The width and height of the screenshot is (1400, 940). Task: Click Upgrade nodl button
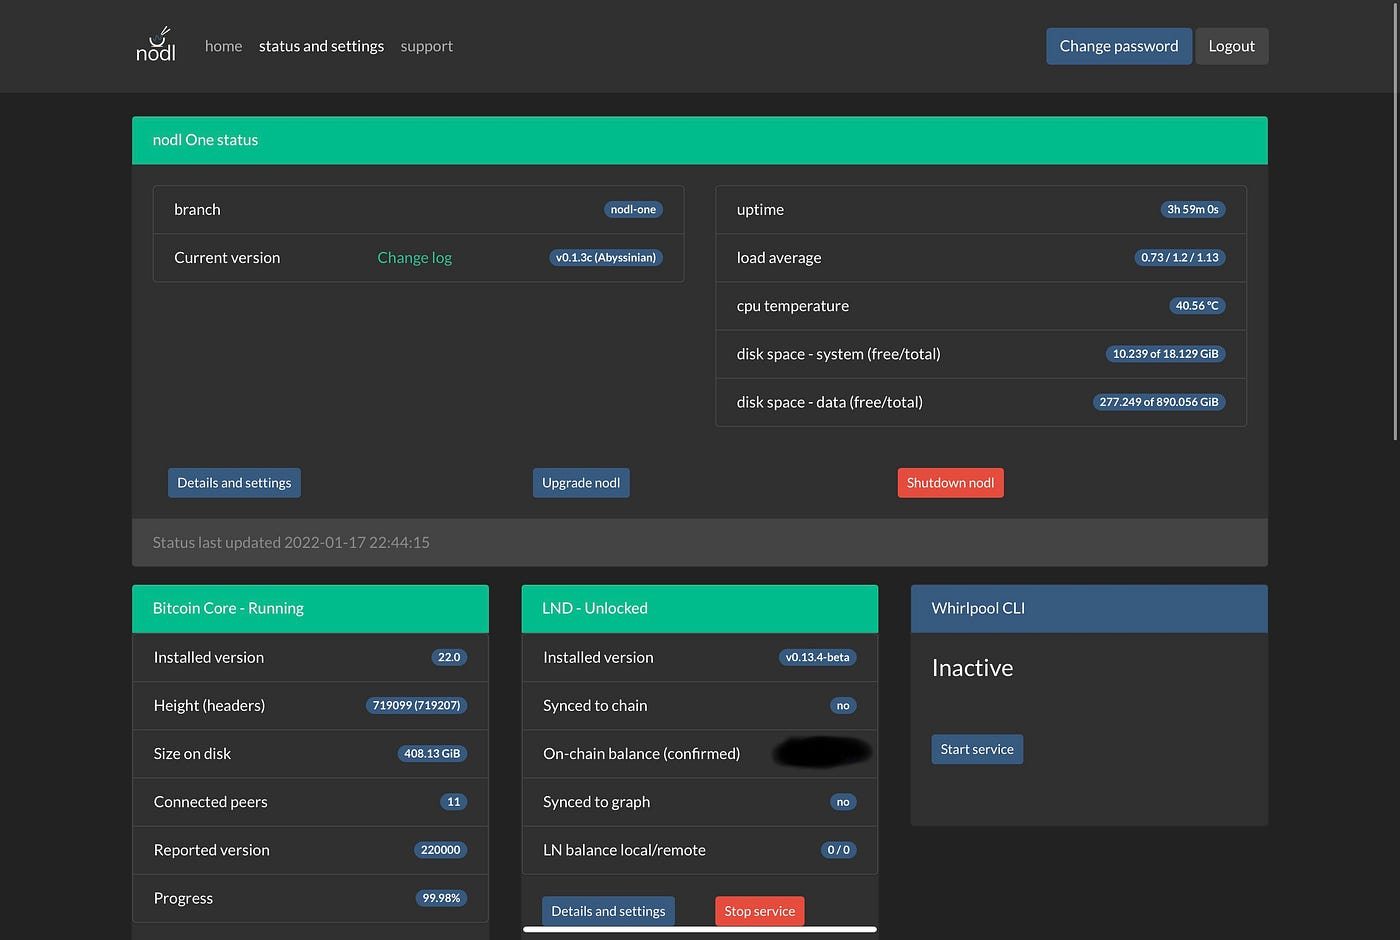(581, 483)
